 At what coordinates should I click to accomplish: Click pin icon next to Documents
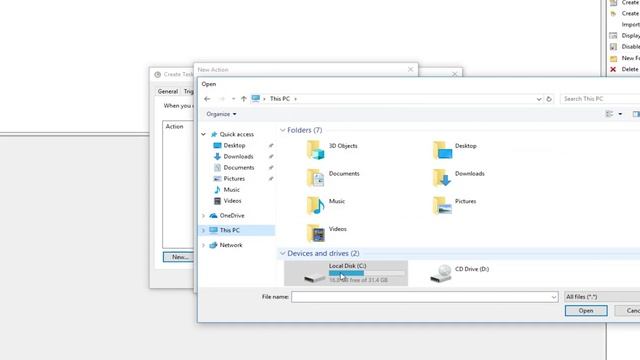coord(271,167)
